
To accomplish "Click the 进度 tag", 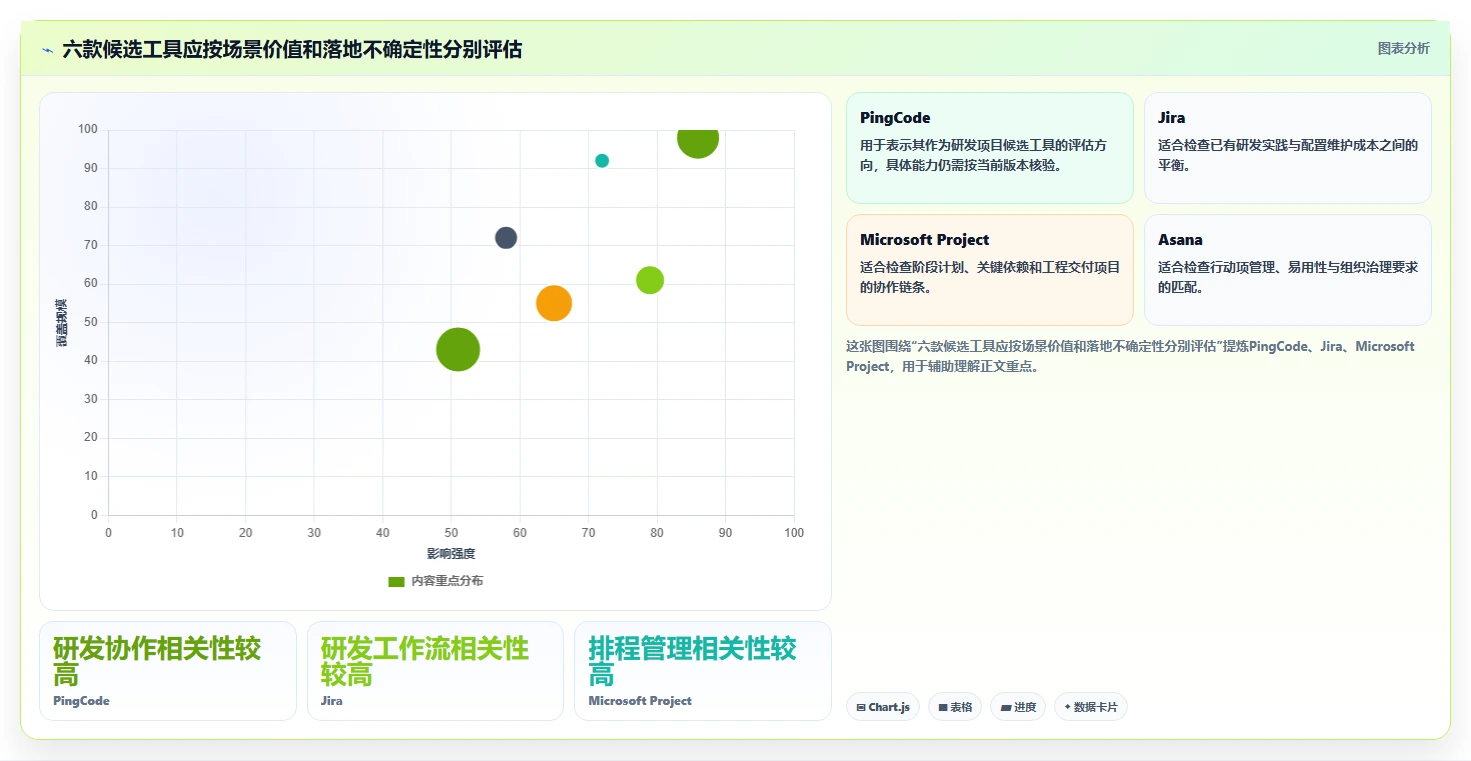I will [1018, 707].
